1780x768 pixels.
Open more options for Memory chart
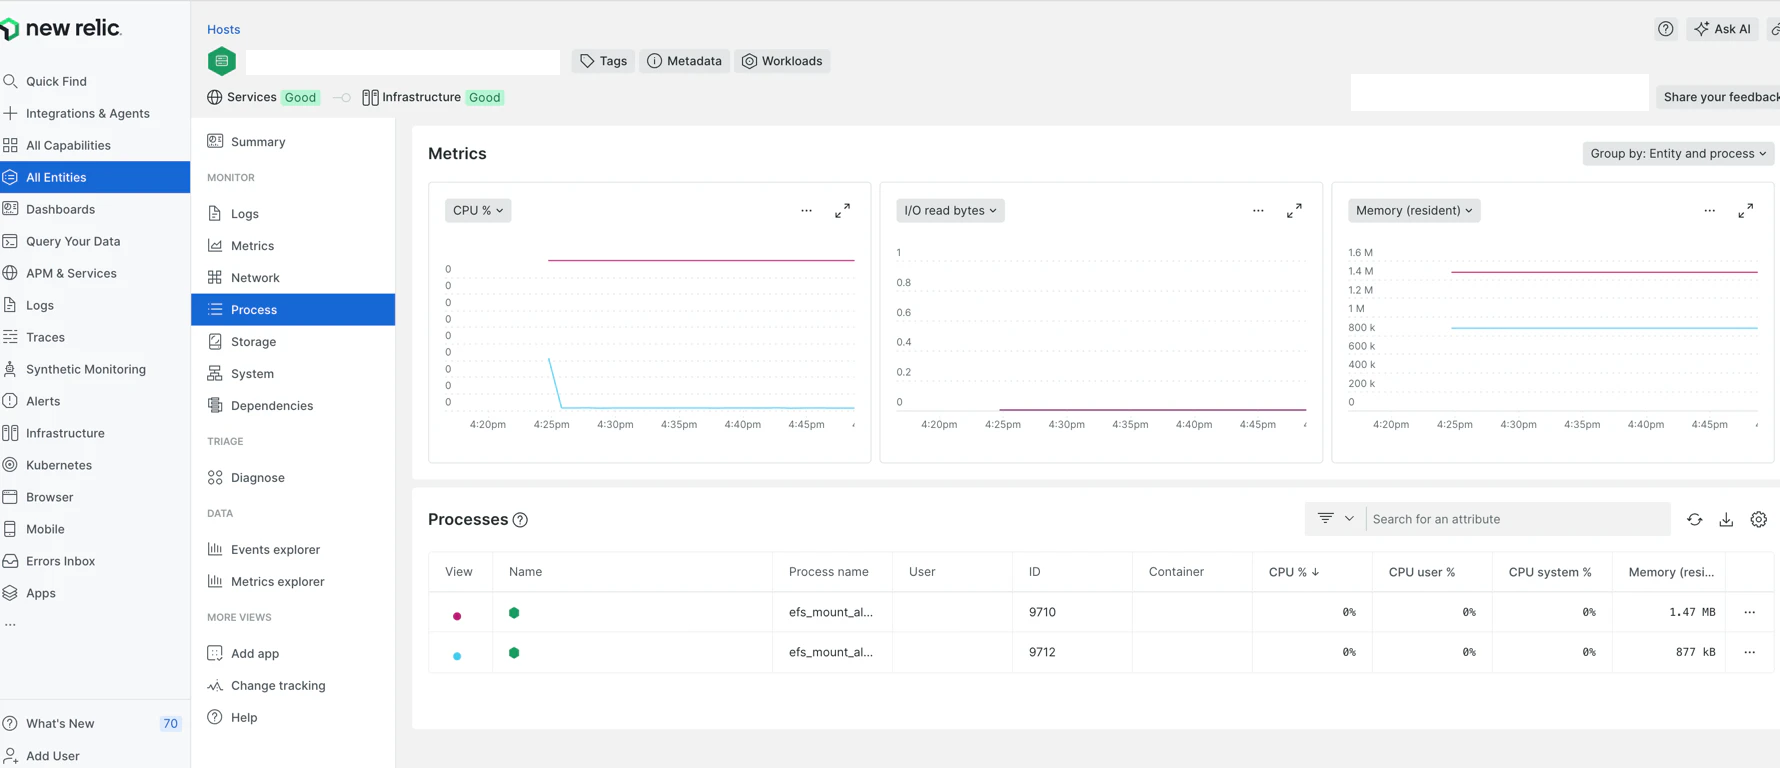click(x=1709, y=211)
